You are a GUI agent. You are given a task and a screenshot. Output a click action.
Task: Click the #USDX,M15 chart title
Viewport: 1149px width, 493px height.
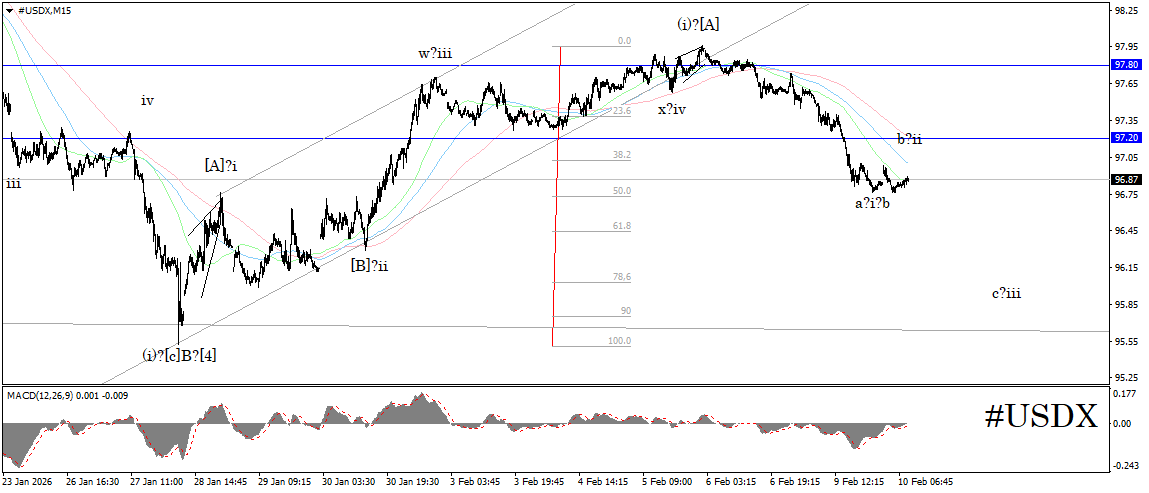[x=45, y=11]
